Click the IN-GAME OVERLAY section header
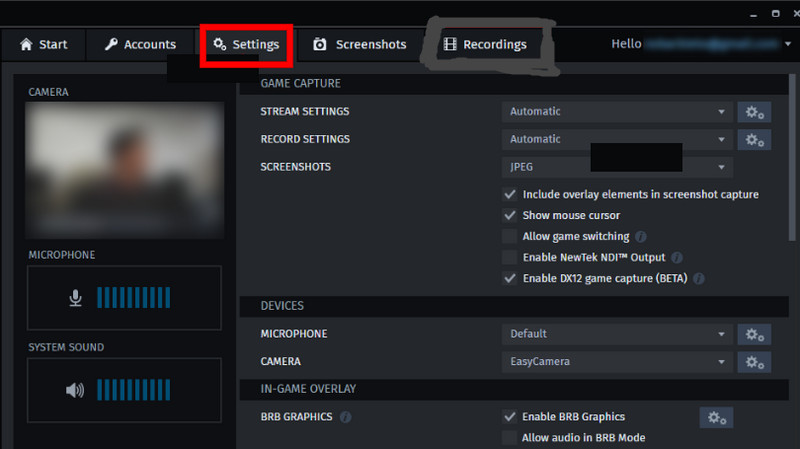Screen dimensions: 800x449 pos(514,389)
